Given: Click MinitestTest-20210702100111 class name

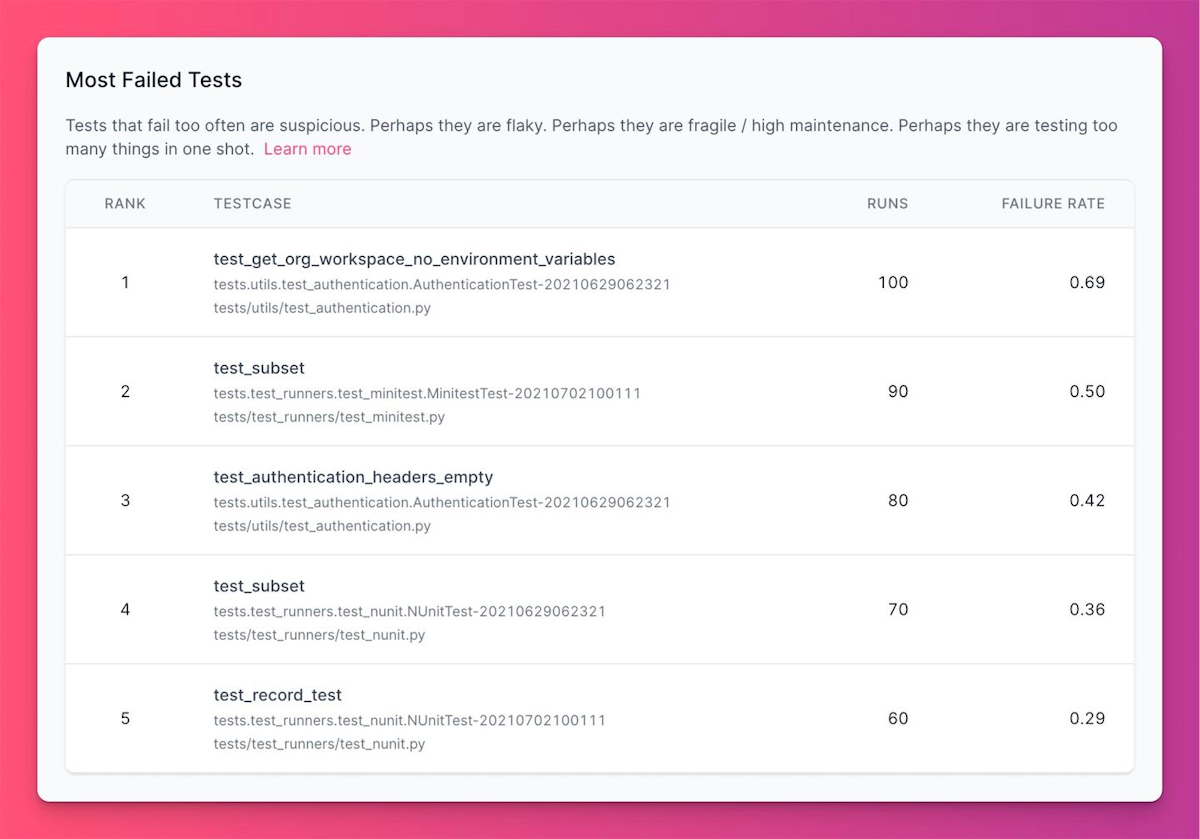Looking at the screenshot, I should (x=427, y=393).
